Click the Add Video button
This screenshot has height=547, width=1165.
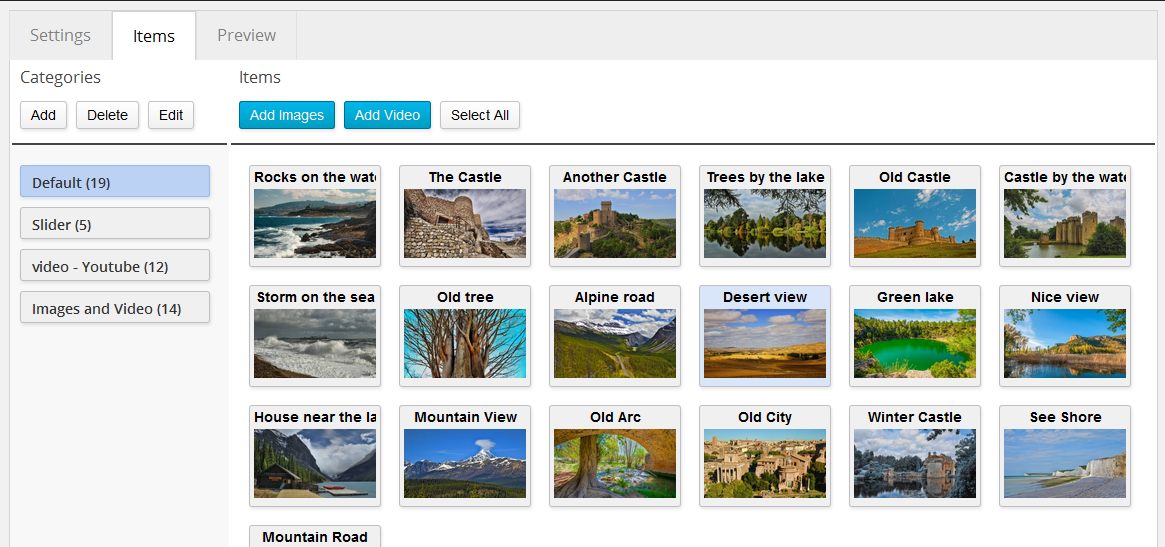(x=387, y=115)
